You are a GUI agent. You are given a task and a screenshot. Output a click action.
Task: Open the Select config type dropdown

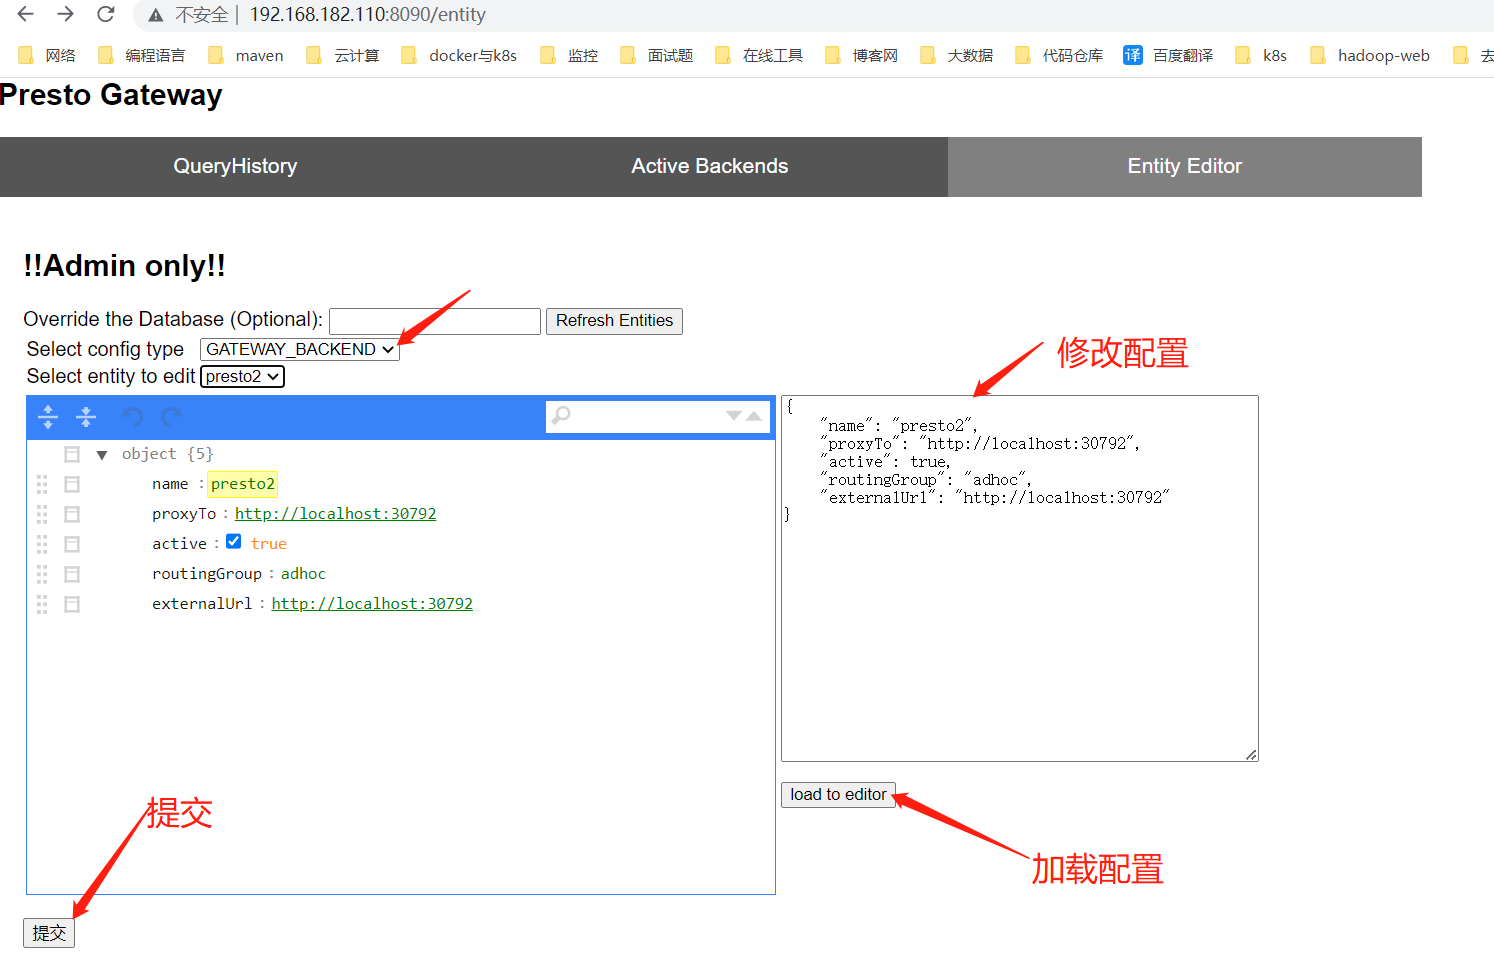299,349
